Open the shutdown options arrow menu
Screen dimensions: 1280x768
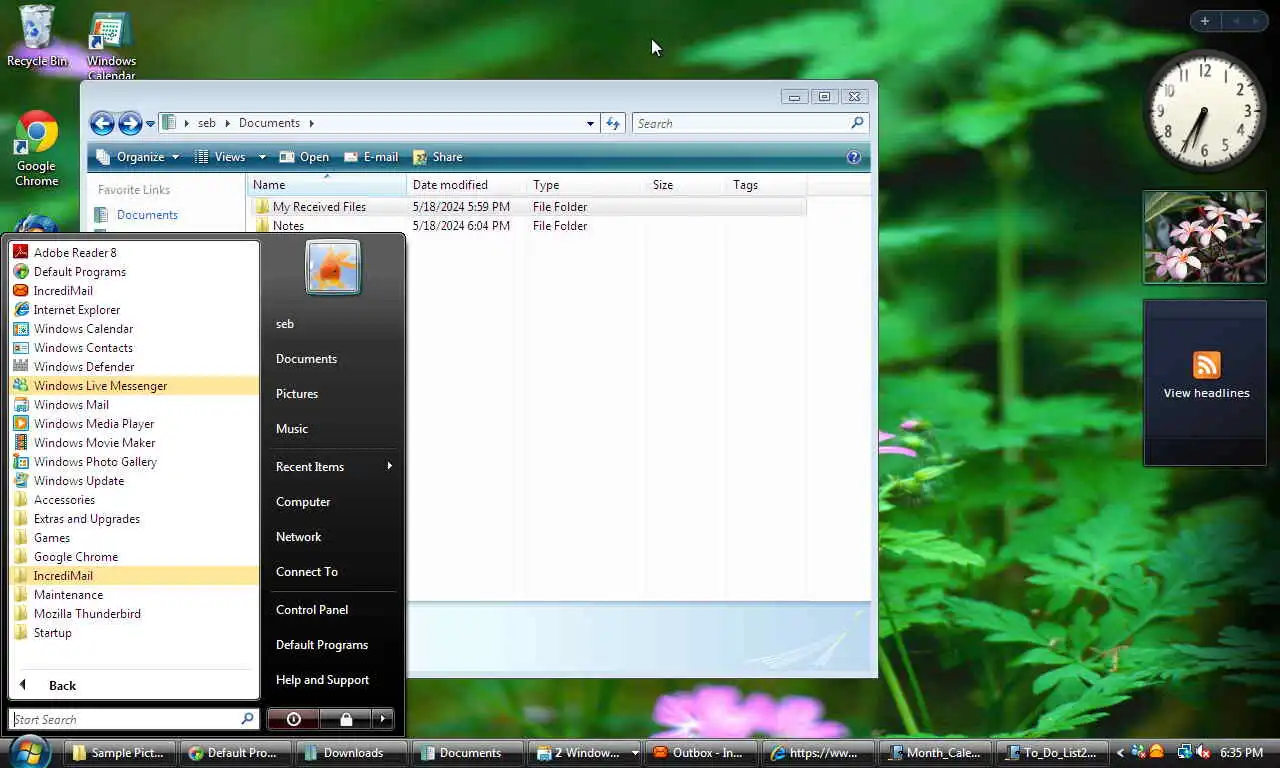tap(383, 719)
